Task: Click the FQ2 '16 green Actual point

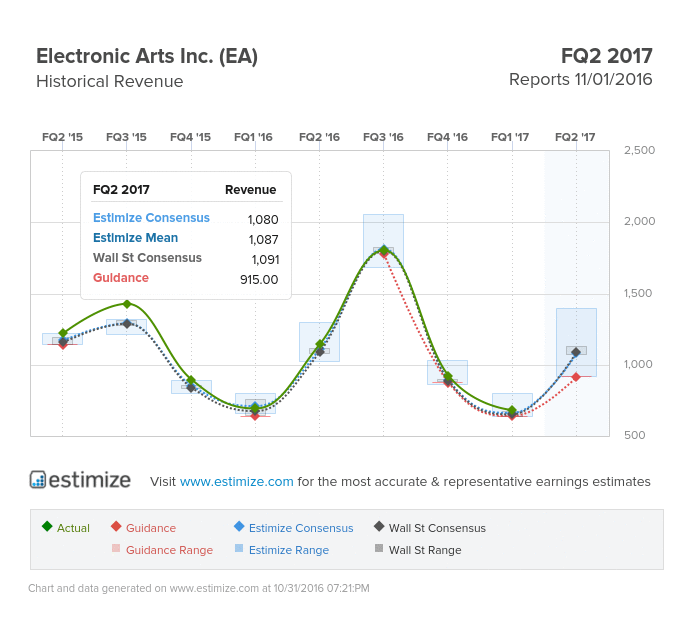Action: click(x=319, y=344)
